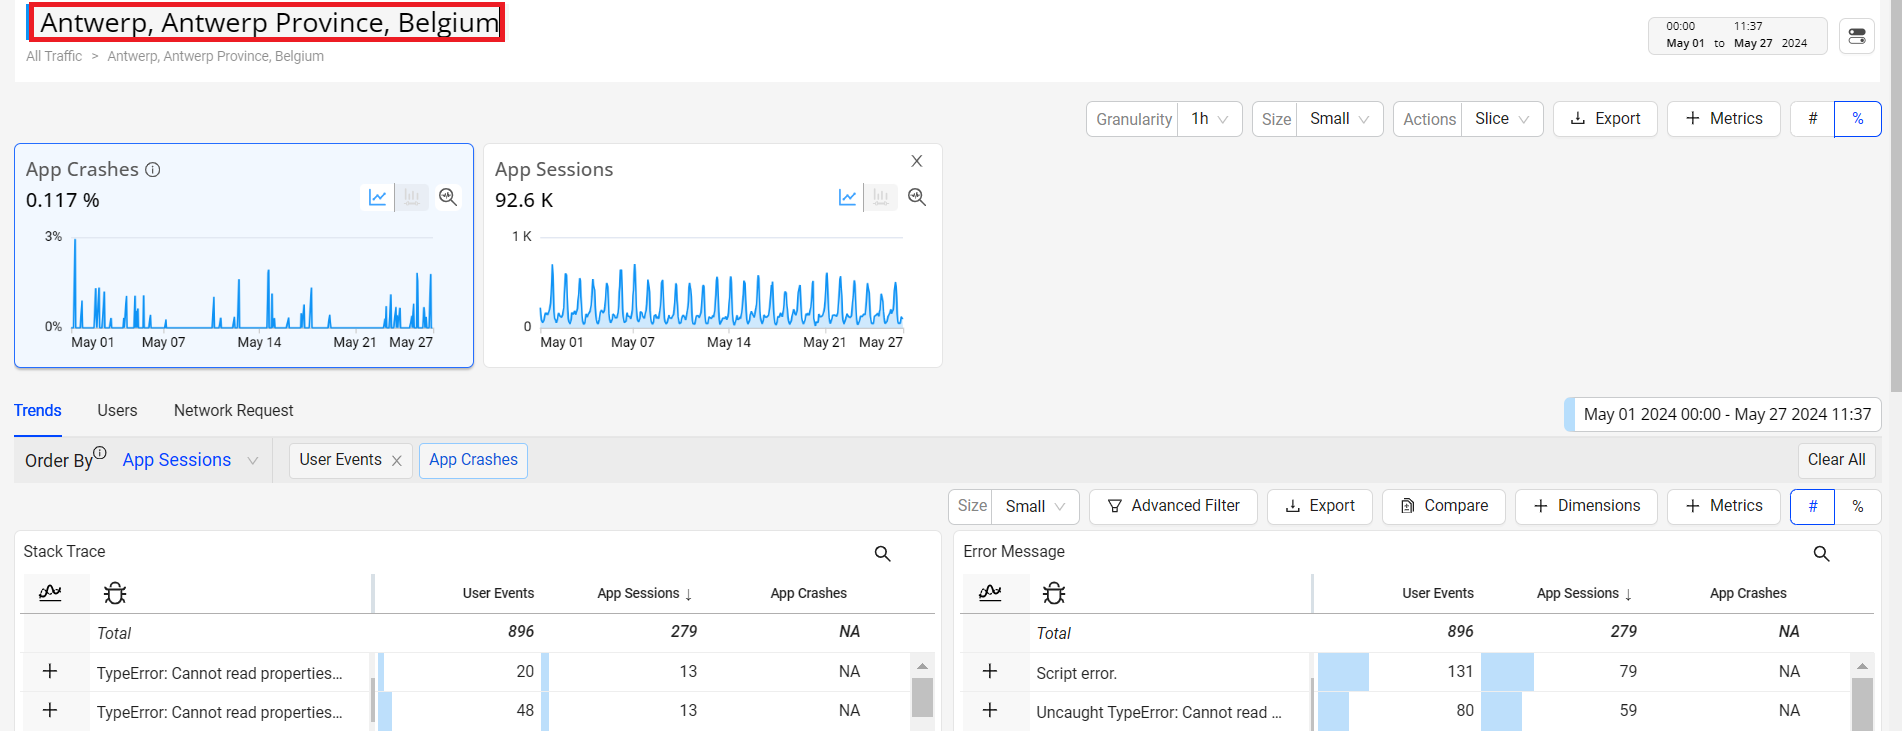This screenshot has height=731, width=1902.
Task: Zoom into the App Crashes chart
Action: coord(448,198)
